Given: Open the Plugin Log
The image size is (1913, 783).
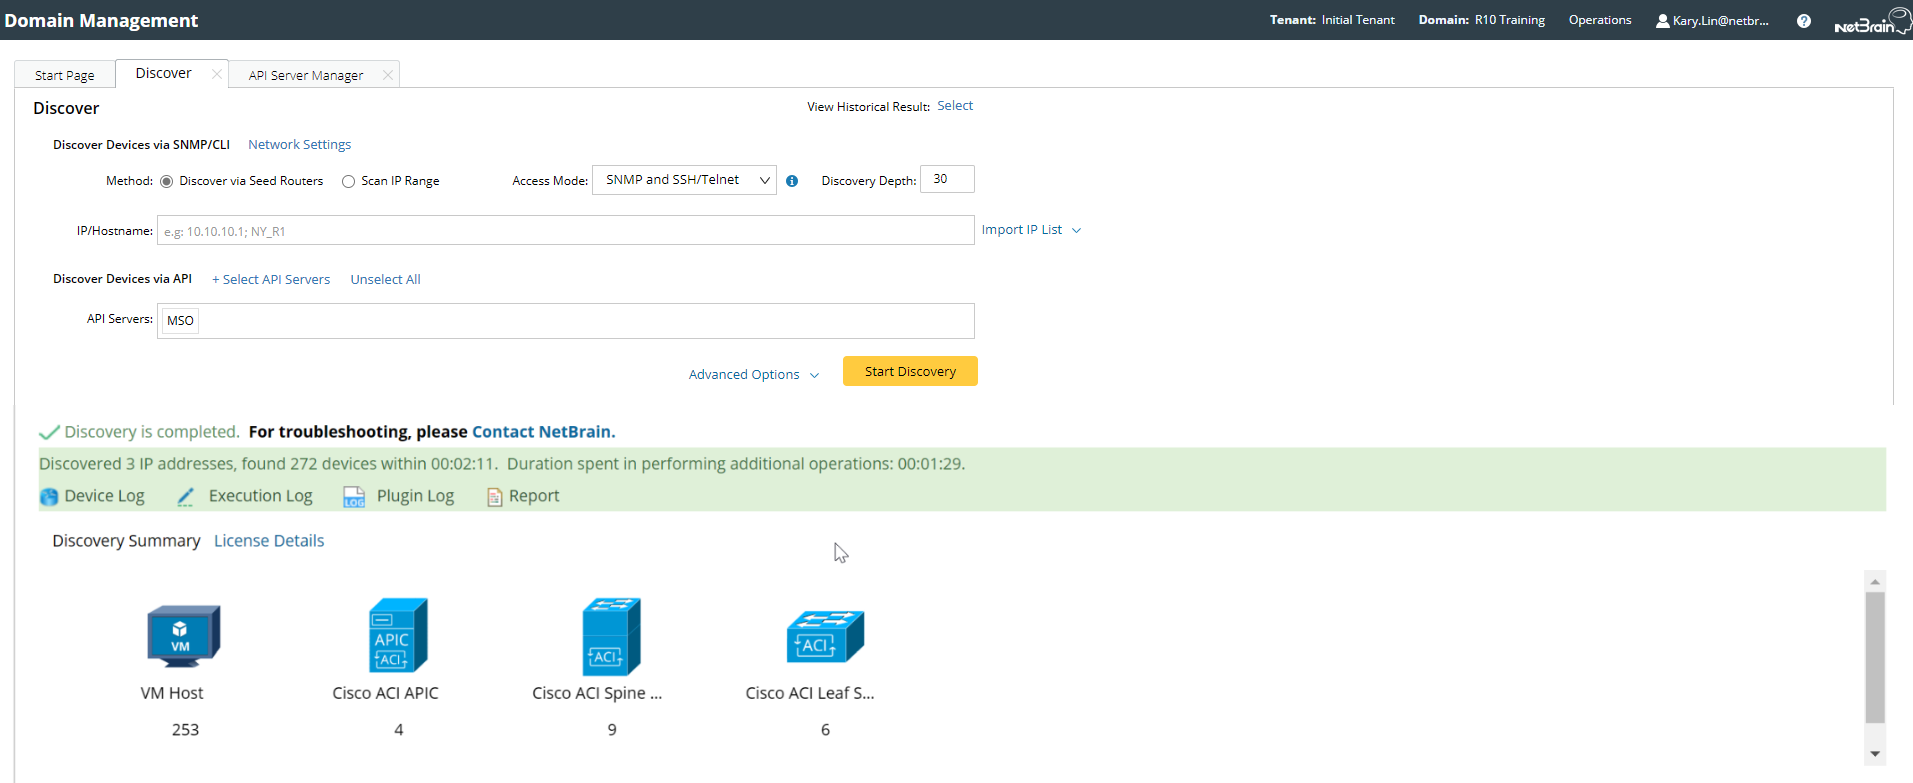Looking at the screenshot, I should coord(399,496).
